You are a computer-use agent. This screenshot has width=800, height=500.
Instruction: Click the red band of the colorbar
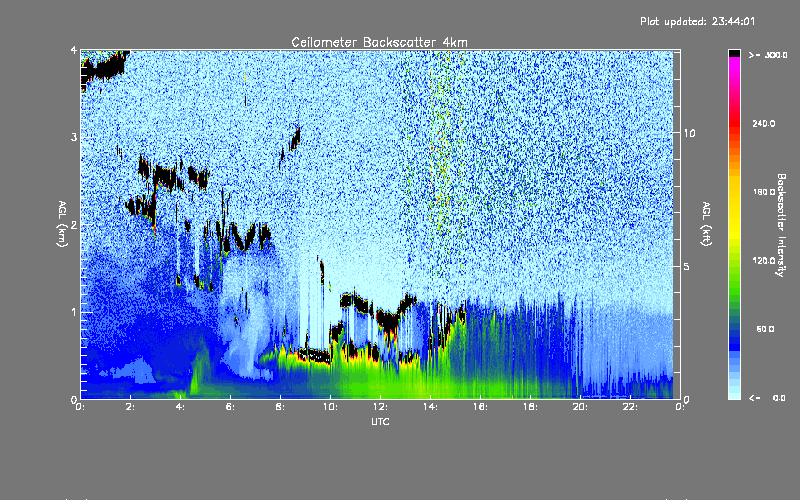pyautogui.click(x=734, y=125)
